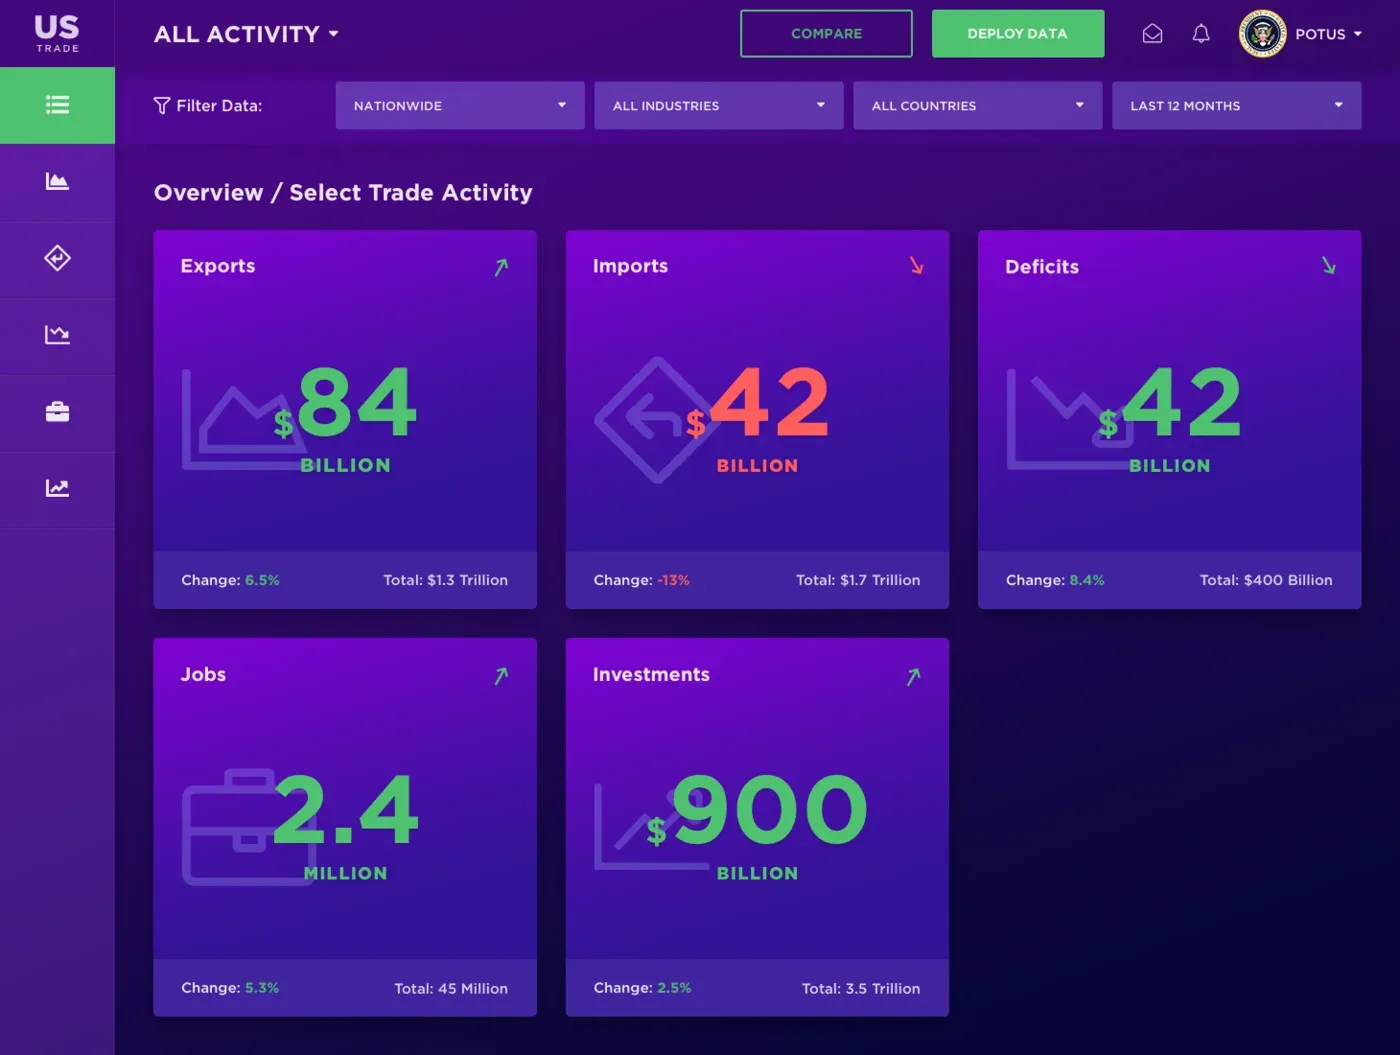Open the rising chart investments sidebar icon
The height and width of the screenshot is (1055, 1400).
[57, 488]
